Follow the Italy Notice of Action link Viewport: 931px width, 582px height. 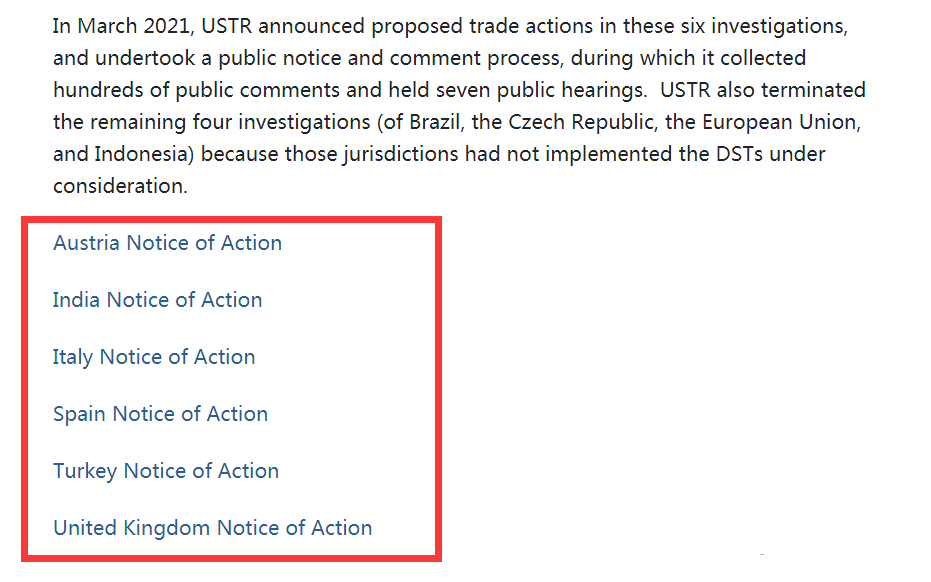(x=154, y=357)
